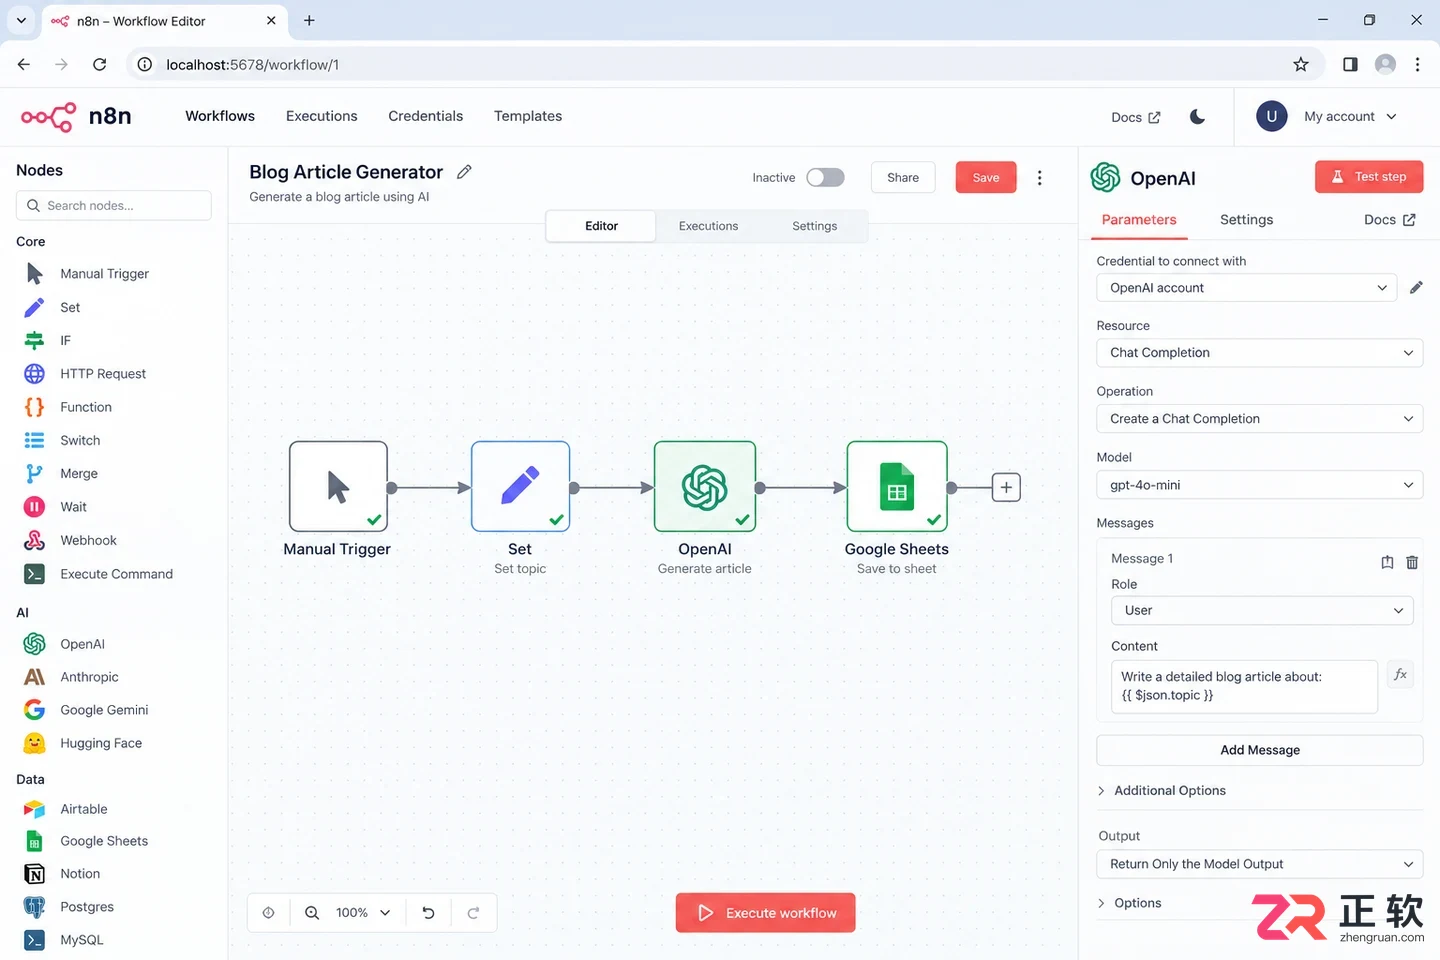Delete Message 1 with trash icon
The image size is (1440, 960).
click(x=1412, y=562)
